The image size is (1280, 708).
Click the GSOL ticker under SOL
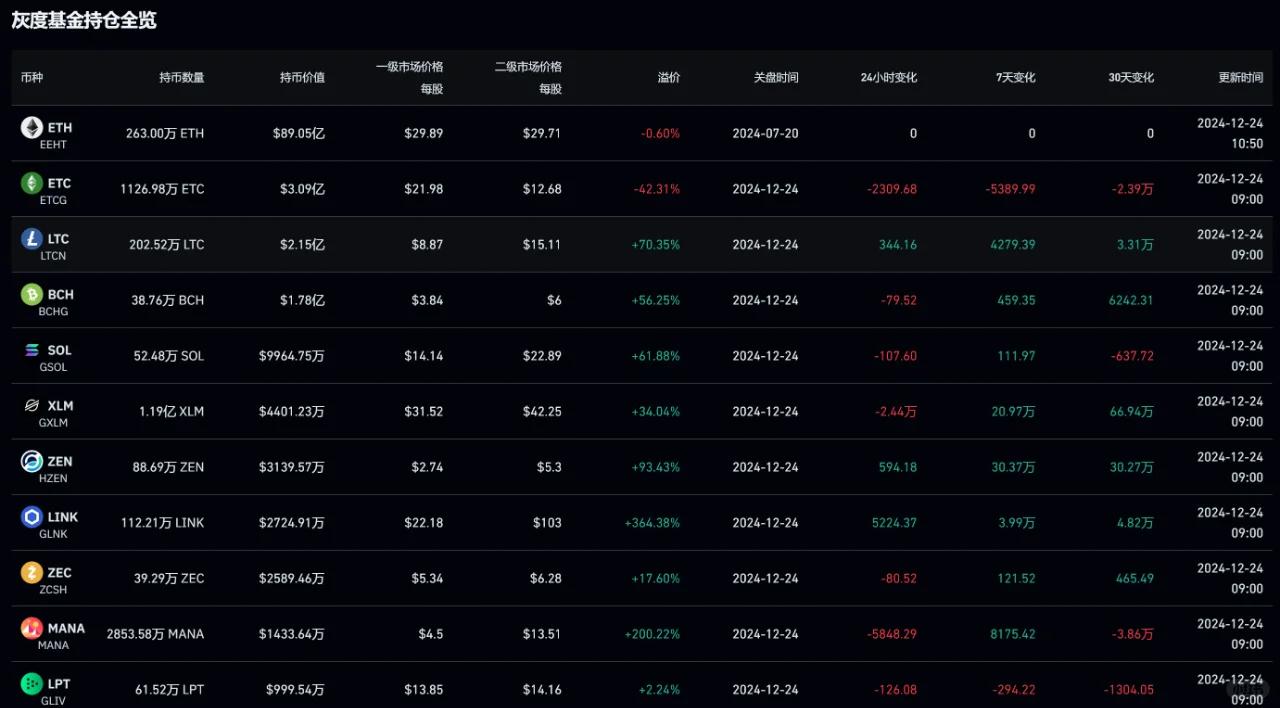(54, 368)
